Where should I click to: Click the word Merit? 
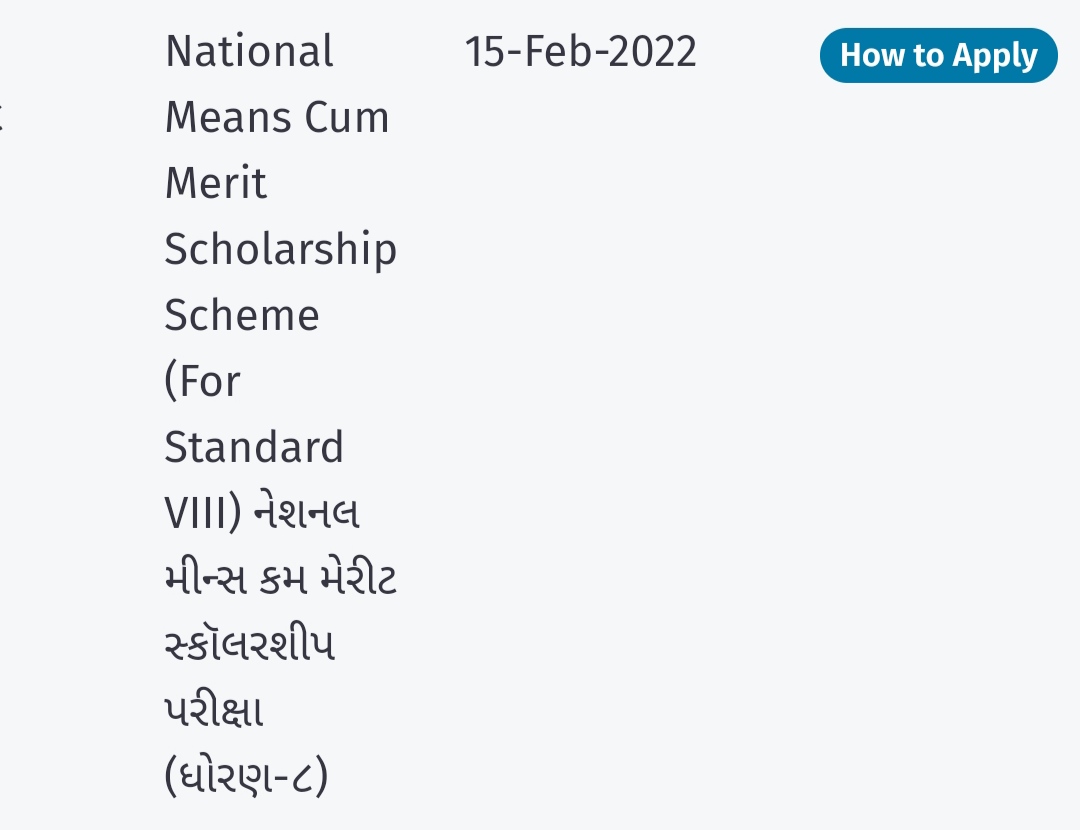(x=216, y=184)
